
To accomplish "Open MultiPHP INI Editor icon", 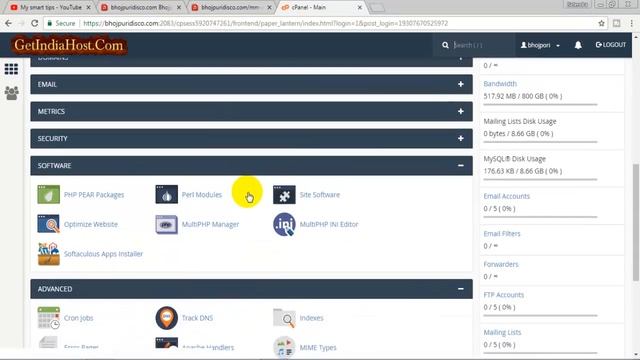I will click(284, 224).
